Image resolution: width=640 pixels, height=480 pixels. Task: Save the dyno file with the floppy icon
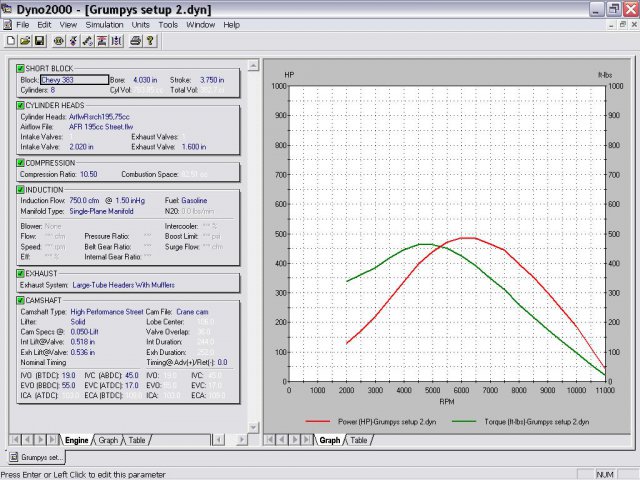coord(39,41)
